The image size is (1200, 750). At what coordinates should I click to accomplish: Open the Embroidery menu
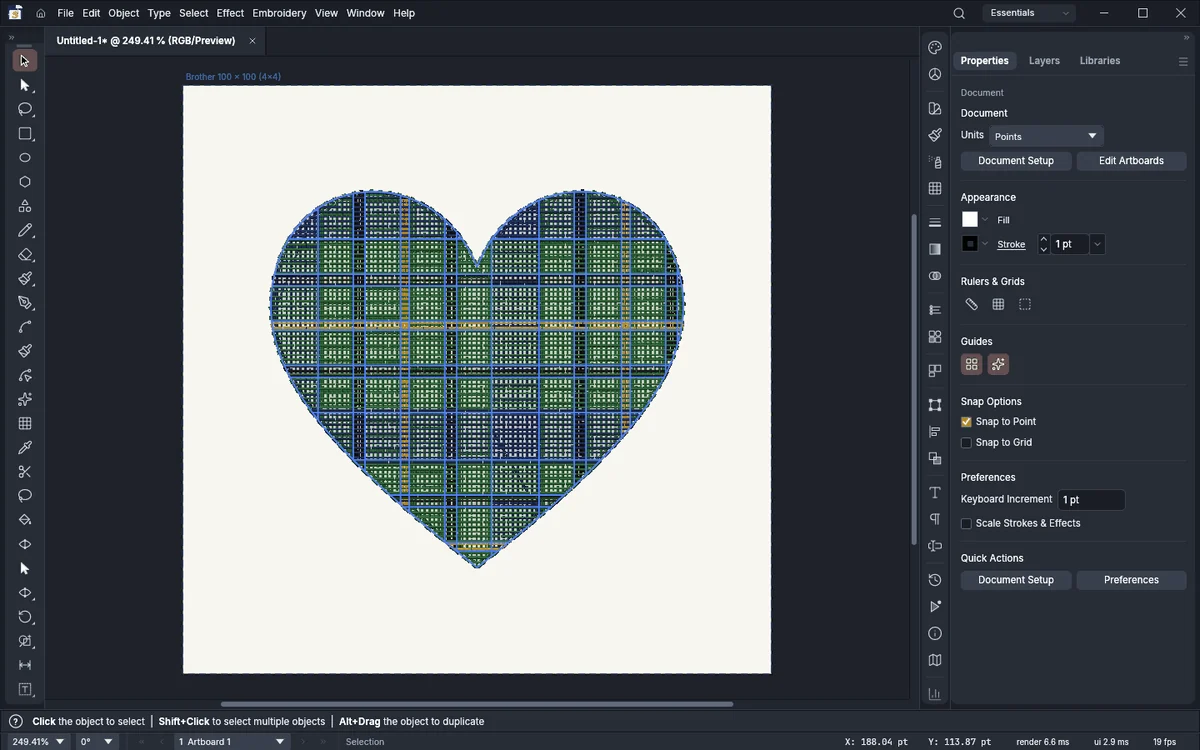coord(279,13)
